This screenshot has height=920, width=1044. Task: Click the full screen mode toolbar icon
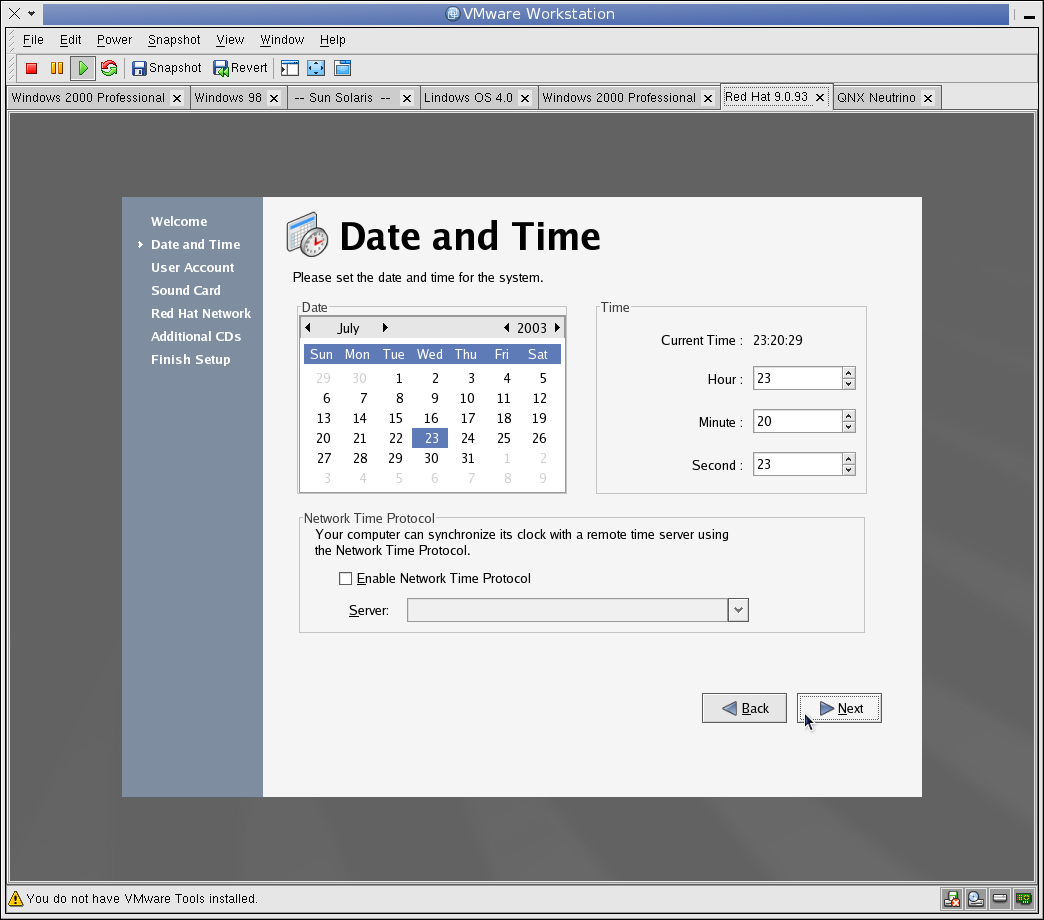tap(316, 68)
